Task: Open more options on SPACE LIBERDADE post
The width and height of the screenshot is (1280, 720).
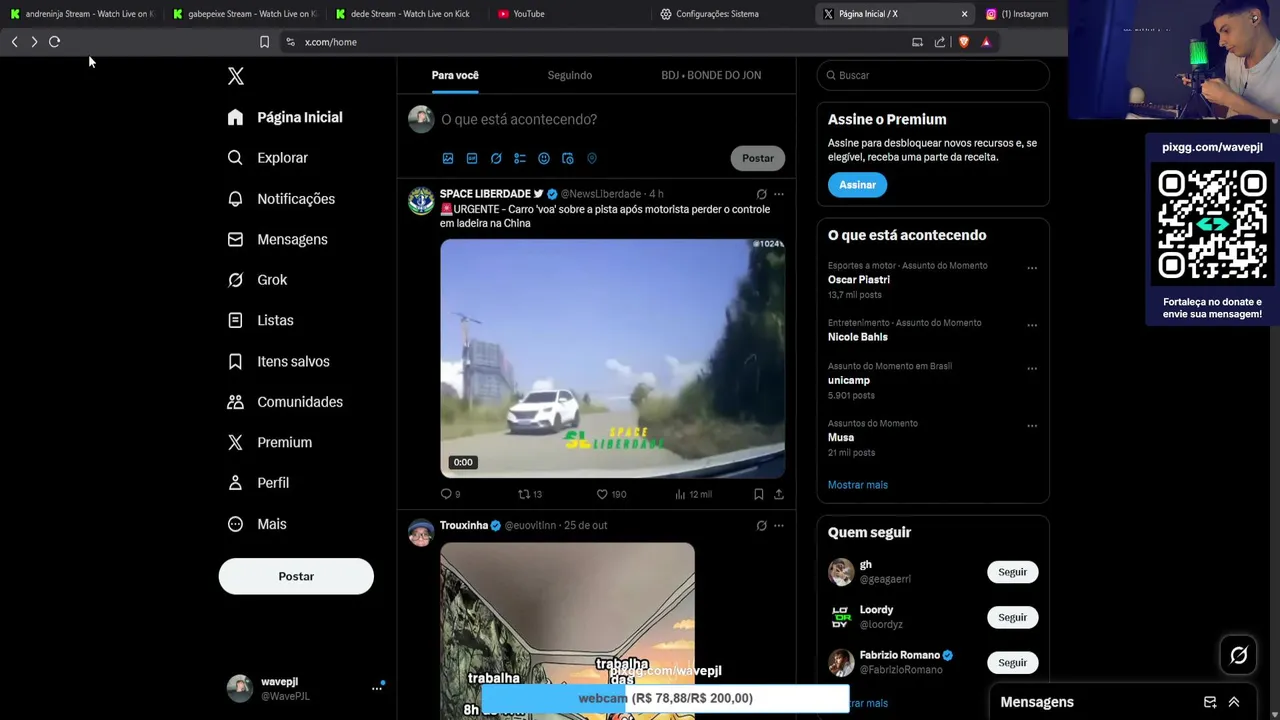Action: click(779, 194)
